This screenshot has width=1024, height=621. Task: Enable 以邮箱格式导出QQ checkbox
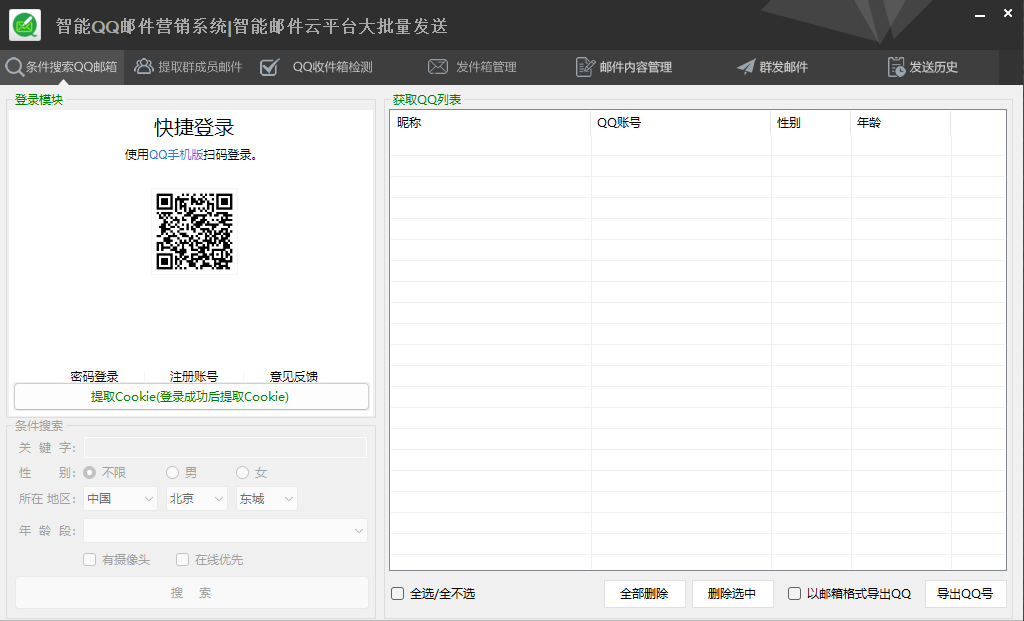coord(795,594)
